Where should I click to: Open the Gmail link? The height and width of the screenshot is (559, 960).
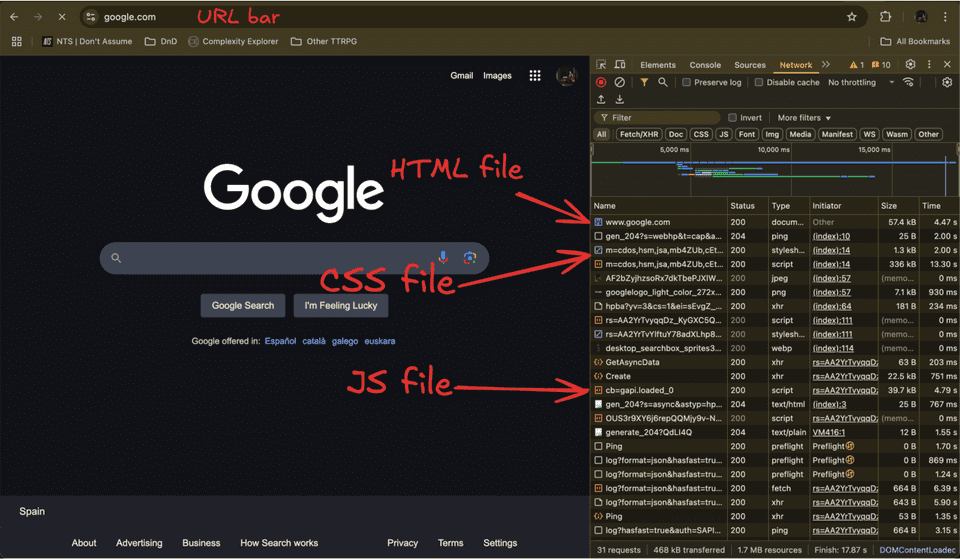tap(462, 75)
